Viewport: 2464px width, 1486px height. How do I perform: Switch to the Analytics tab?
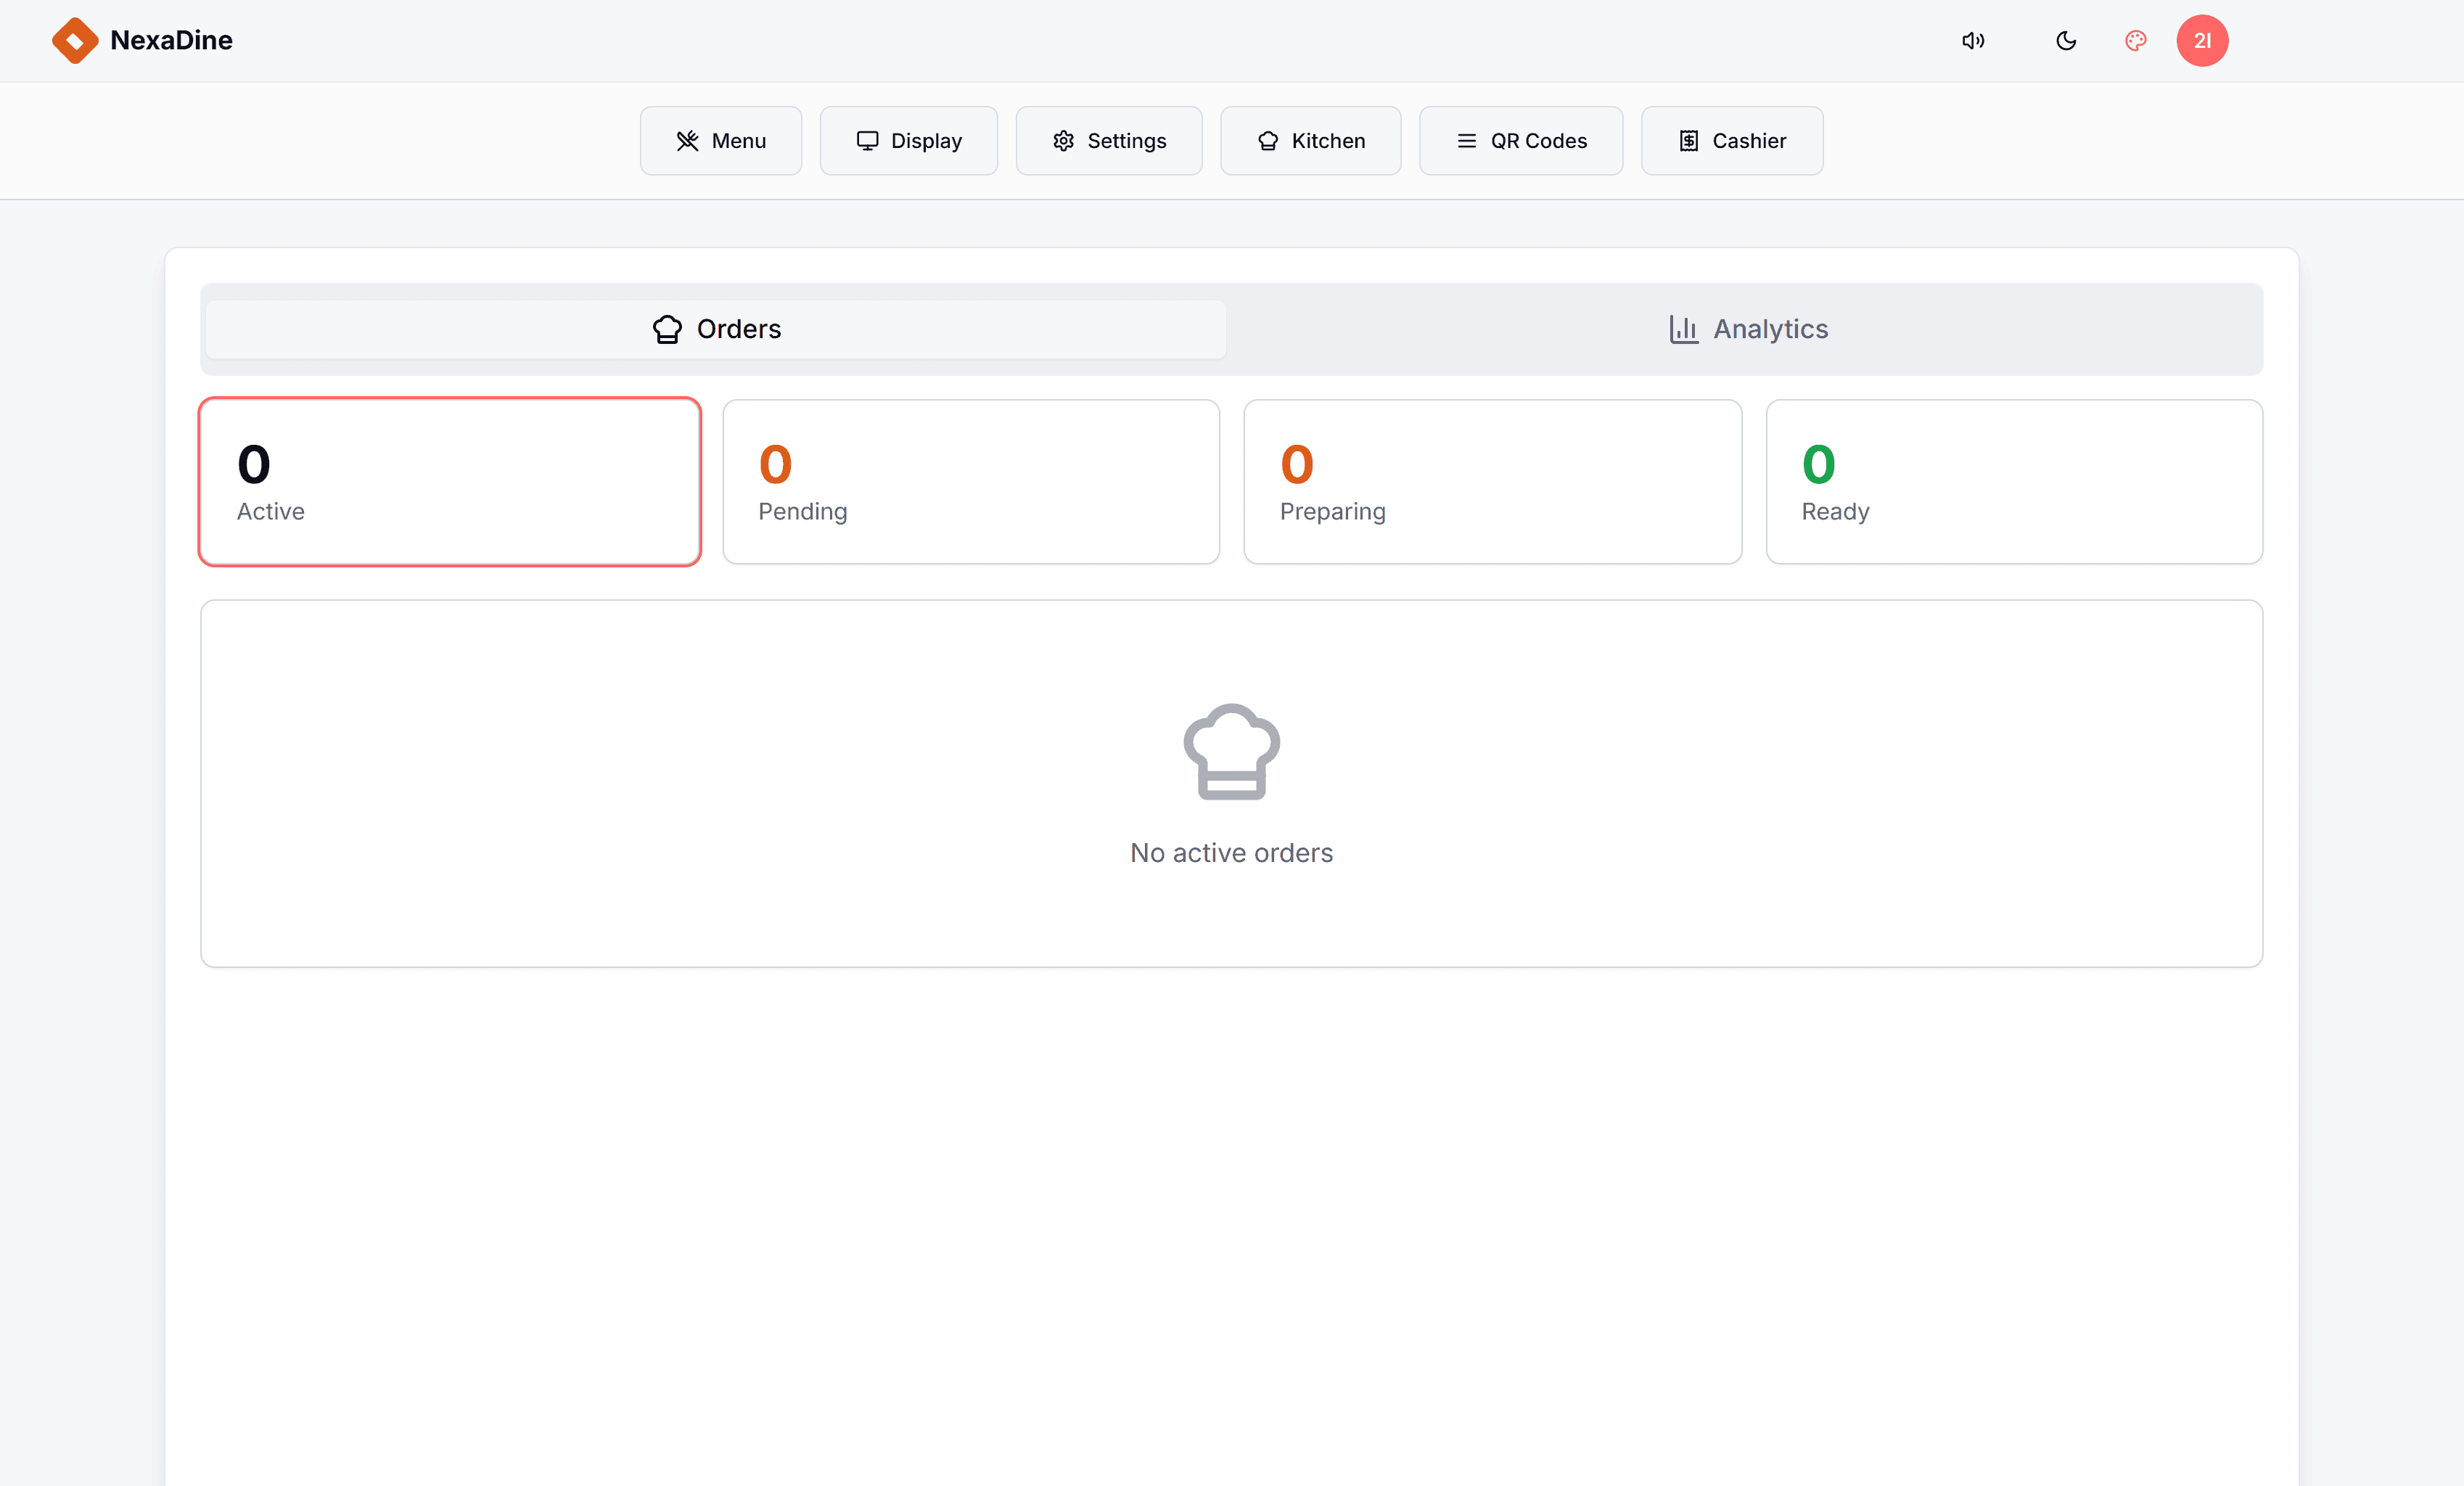(1748, 329)
